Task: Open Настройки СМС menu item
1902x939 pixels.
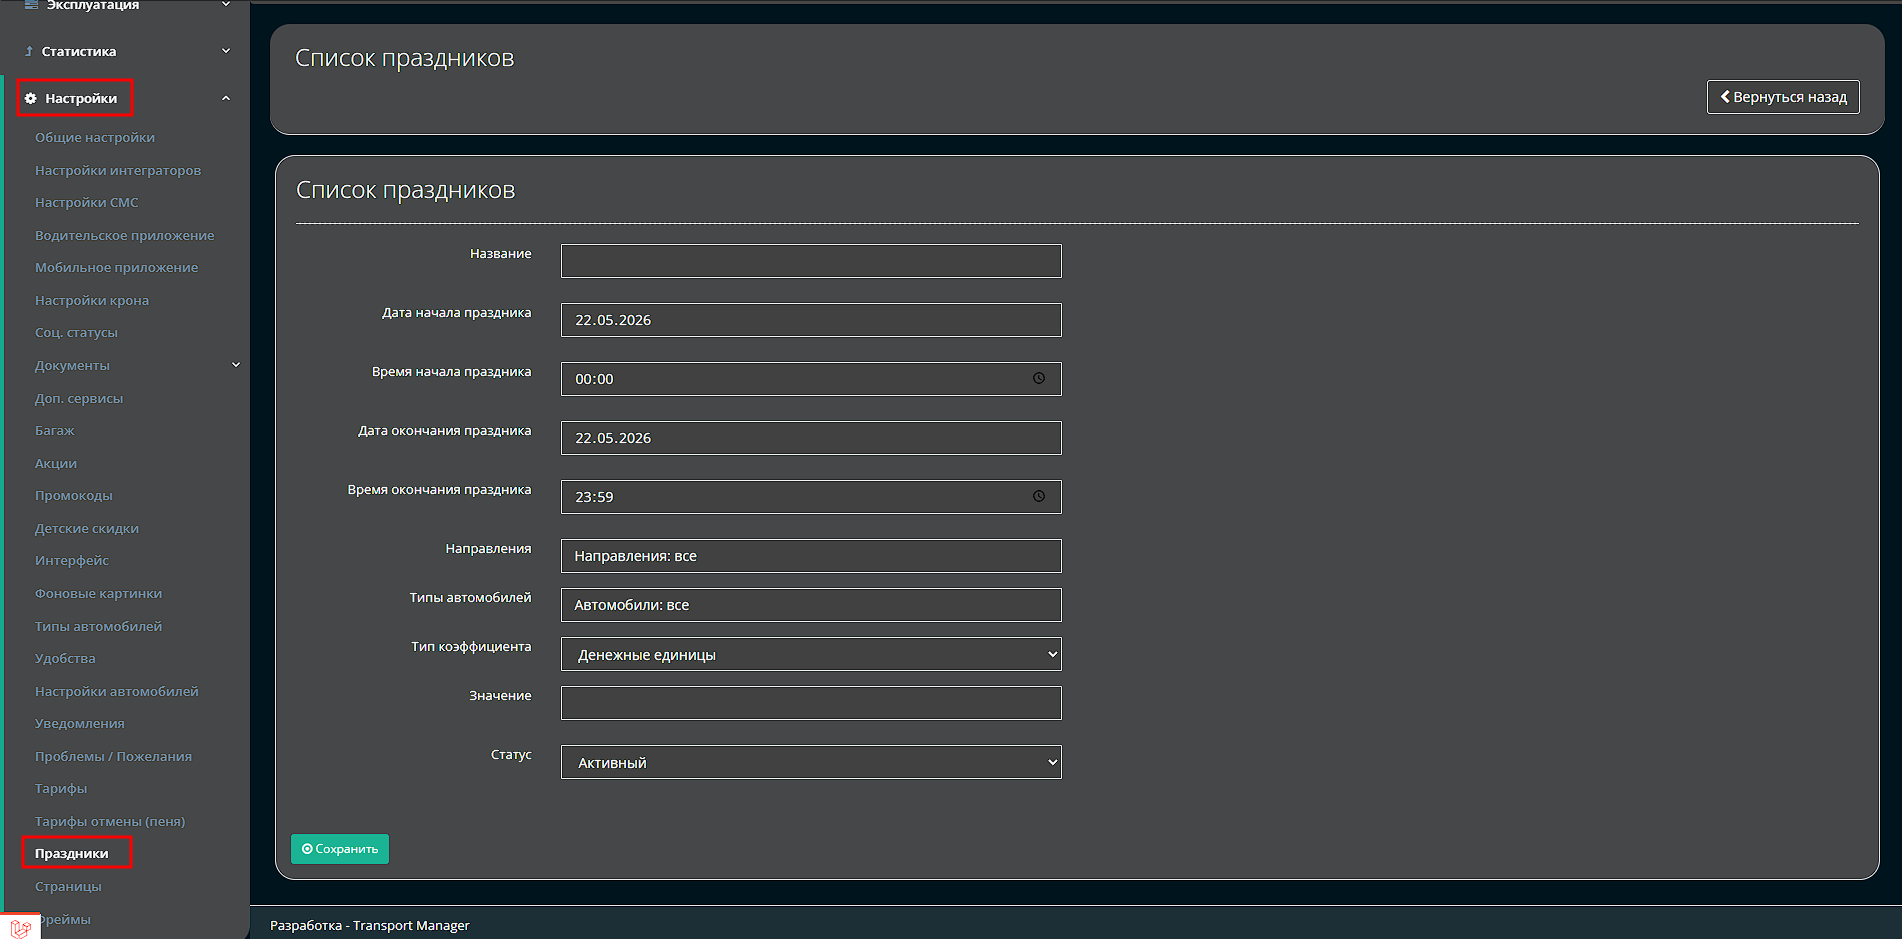Action: pyautogui.click(x=87, y=202)
